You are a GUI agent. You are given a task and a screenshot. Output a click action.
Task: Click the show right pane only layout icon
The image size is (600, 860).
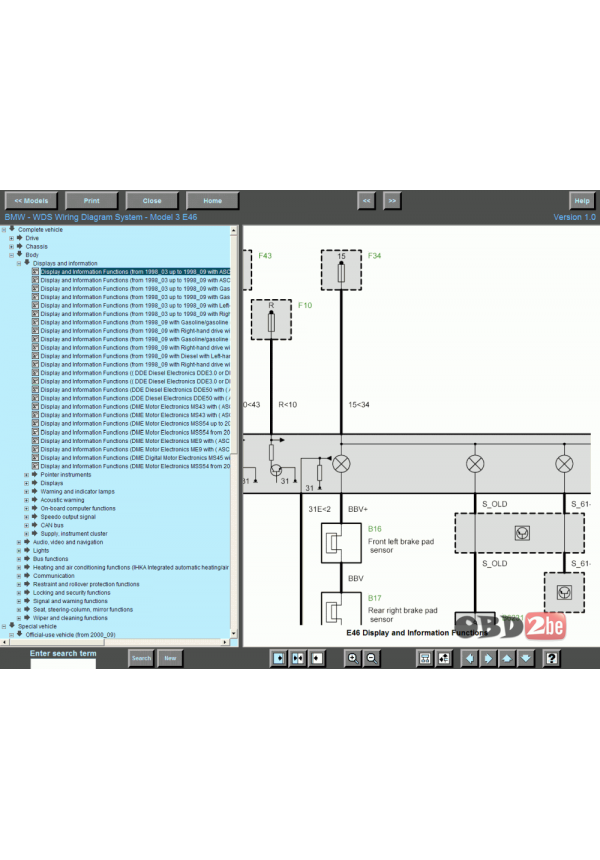pyautogui.click(x=317, y=658)
